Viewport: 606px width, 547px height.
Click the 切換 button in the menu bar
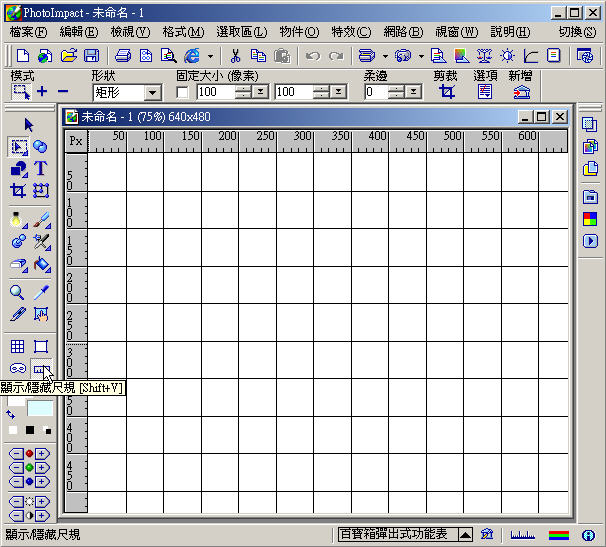577,32
